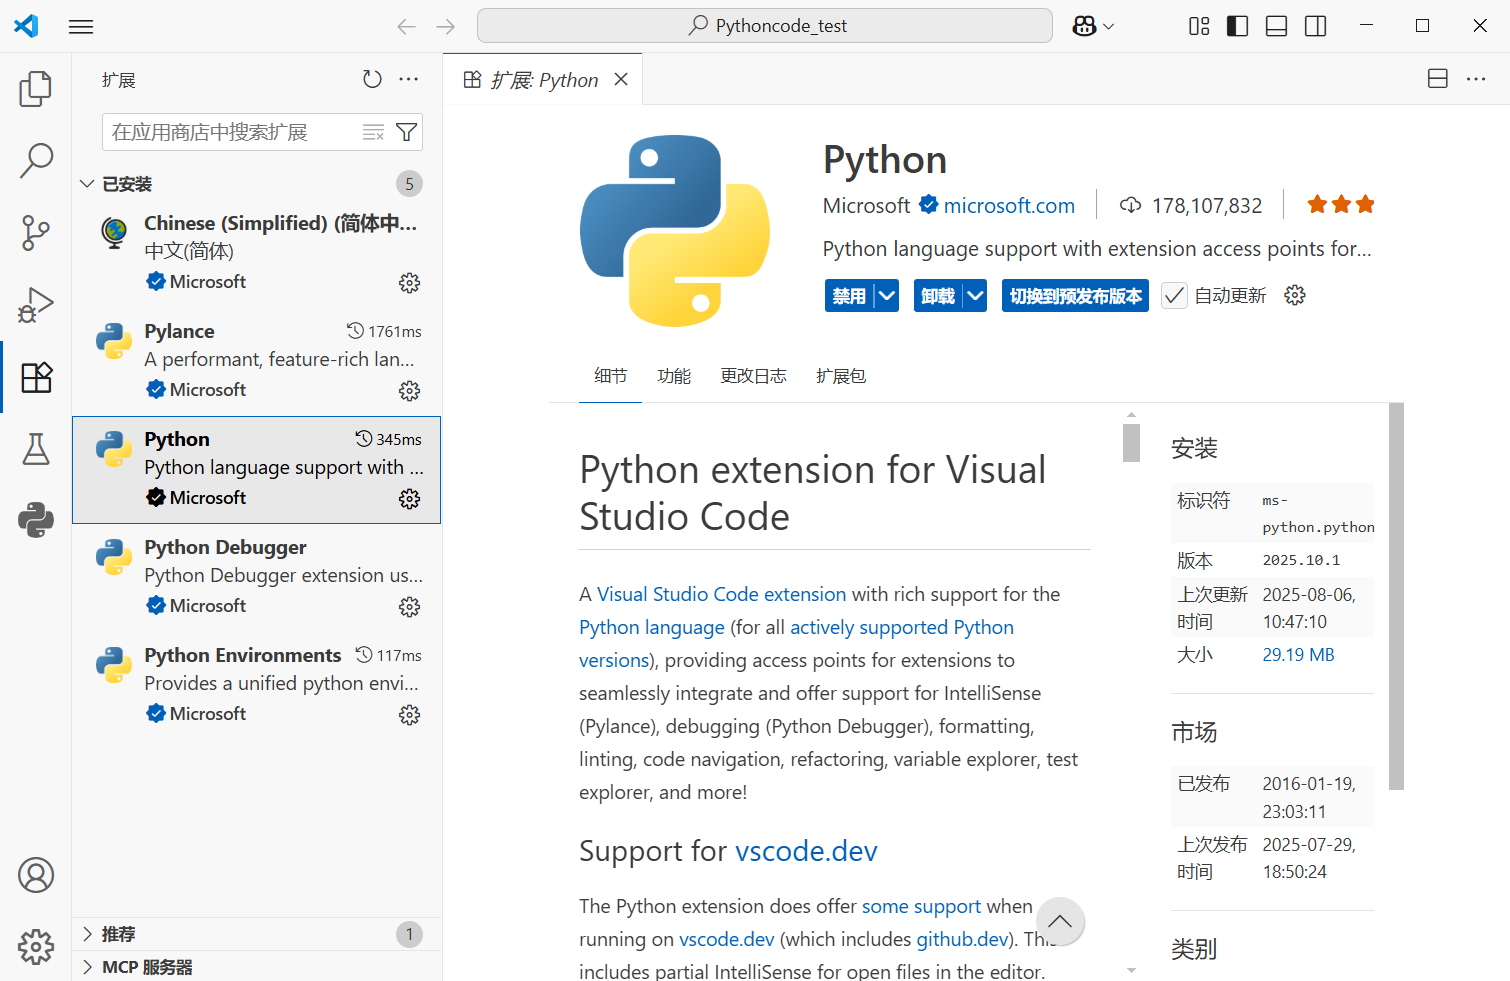The height and width of the screenshot is (981, 1510).
Task: Split the editor layout icon
Action: point(1438,79)
